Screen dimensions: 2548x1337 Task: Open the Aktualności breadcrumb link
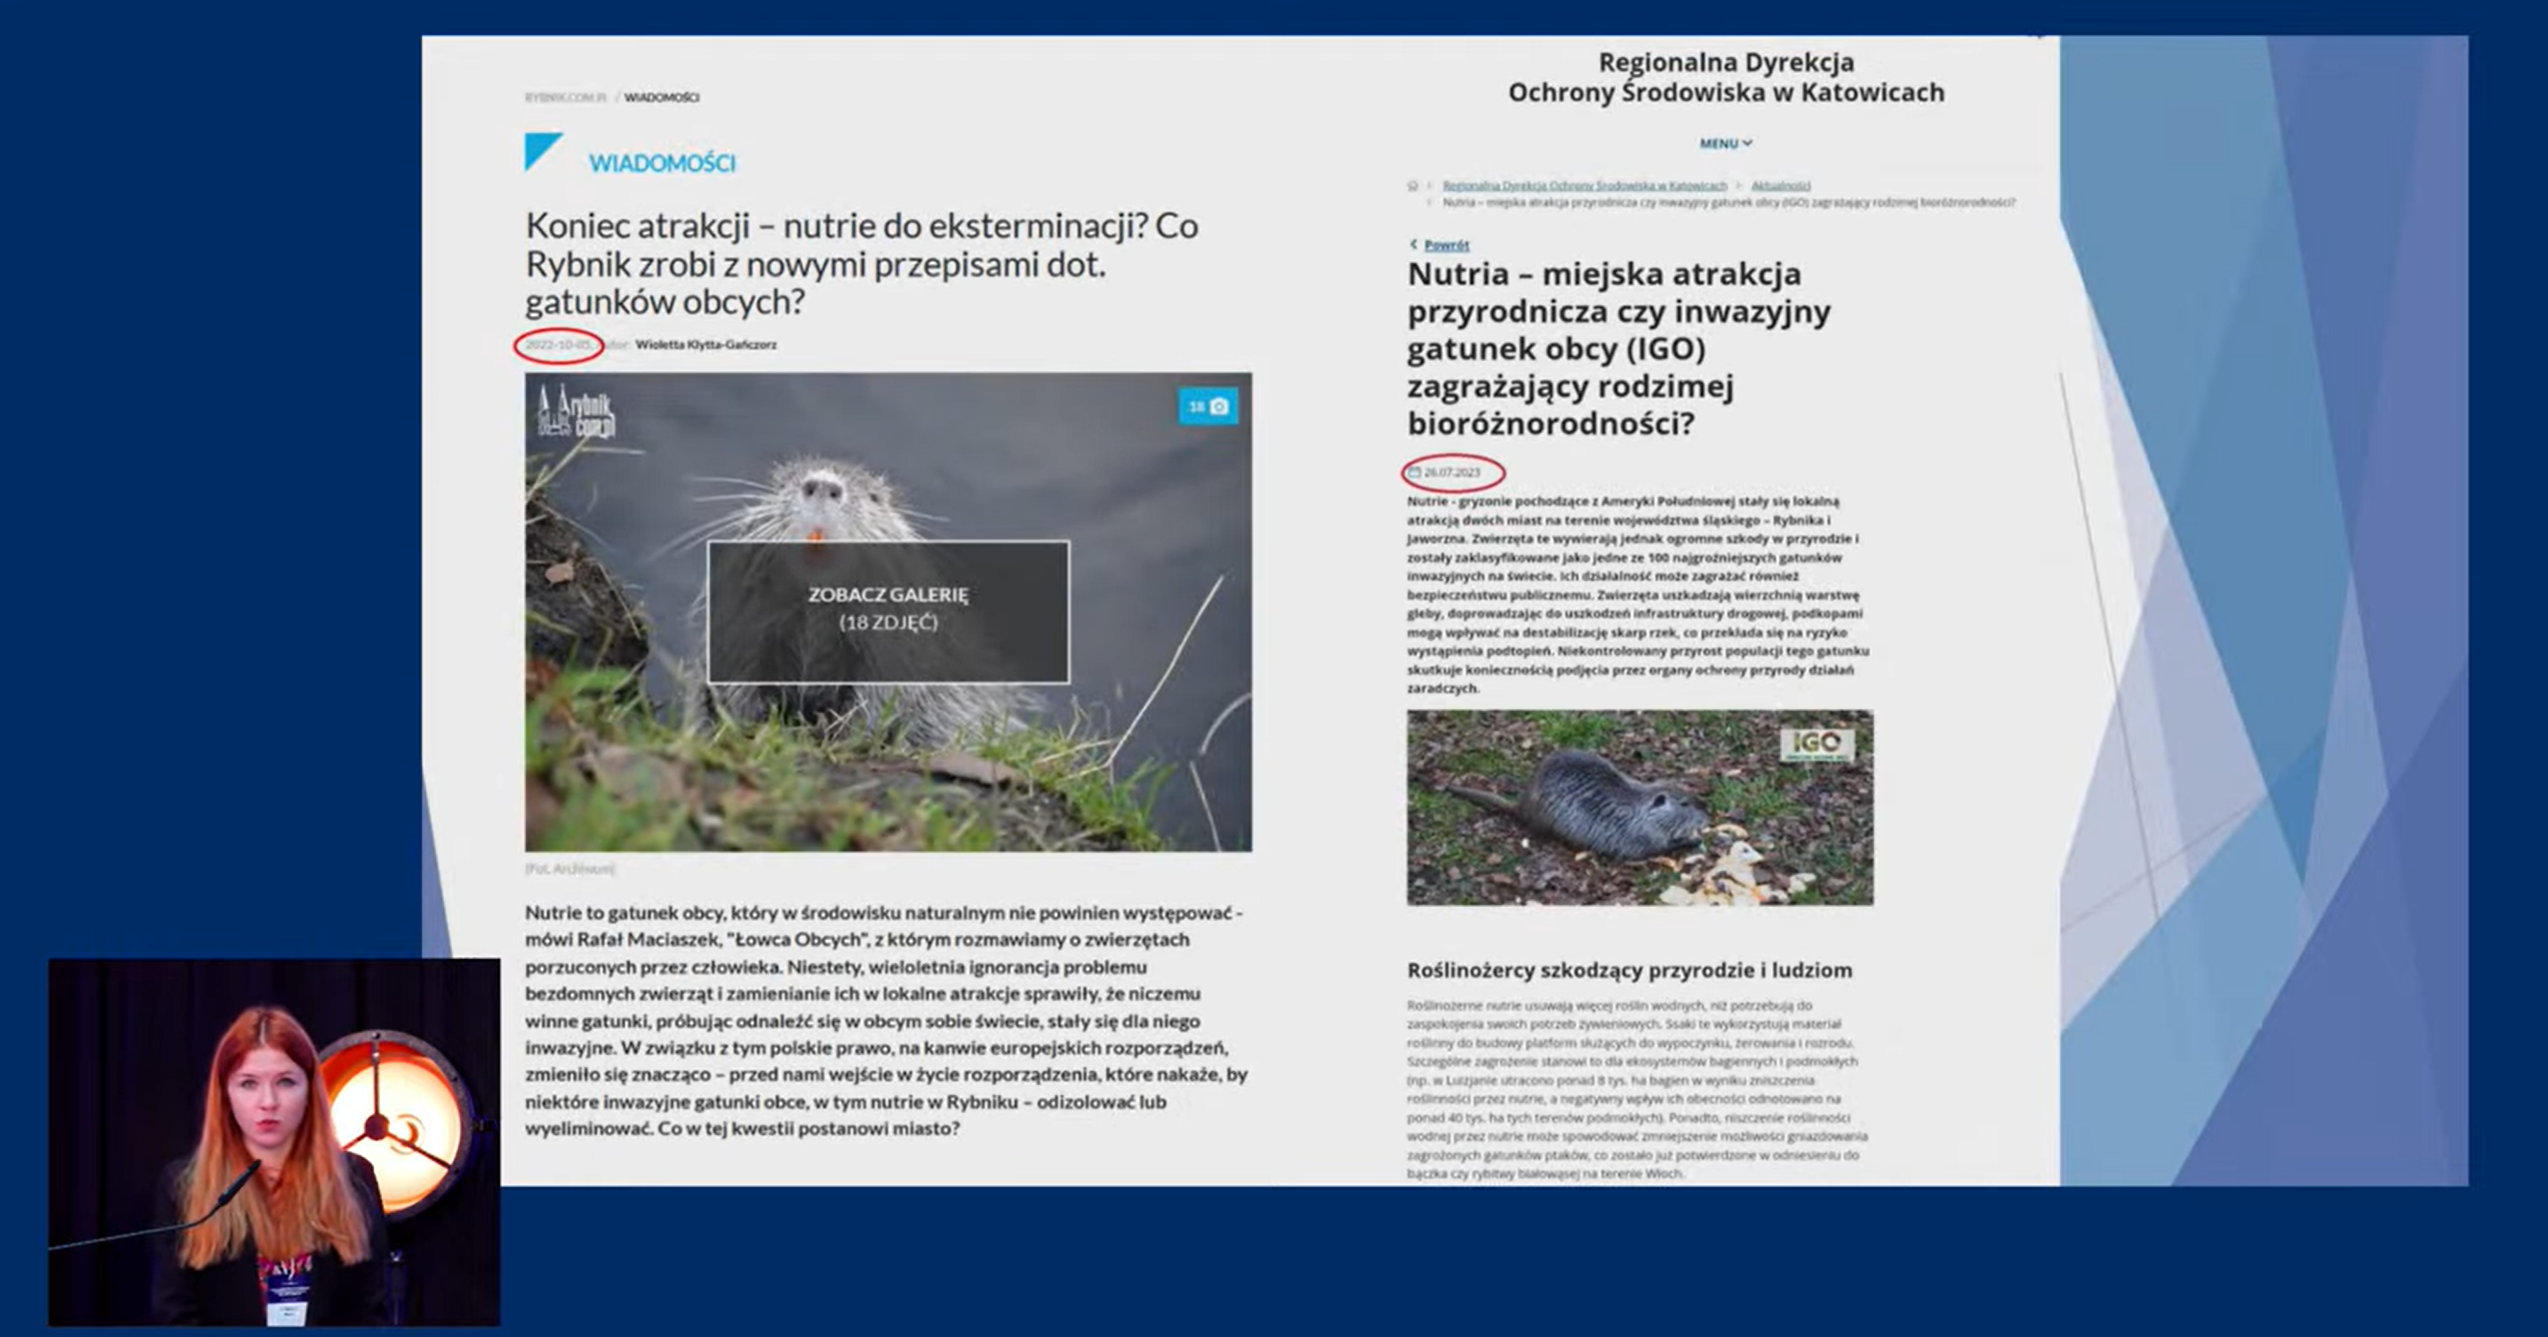tap(1780, 185)
